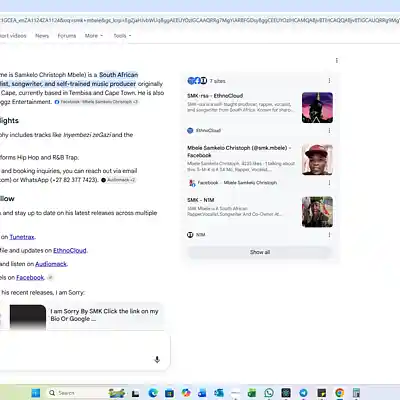Expand the Tools dropdown
The image size is (400, 400).
click(x=122, y=36)
